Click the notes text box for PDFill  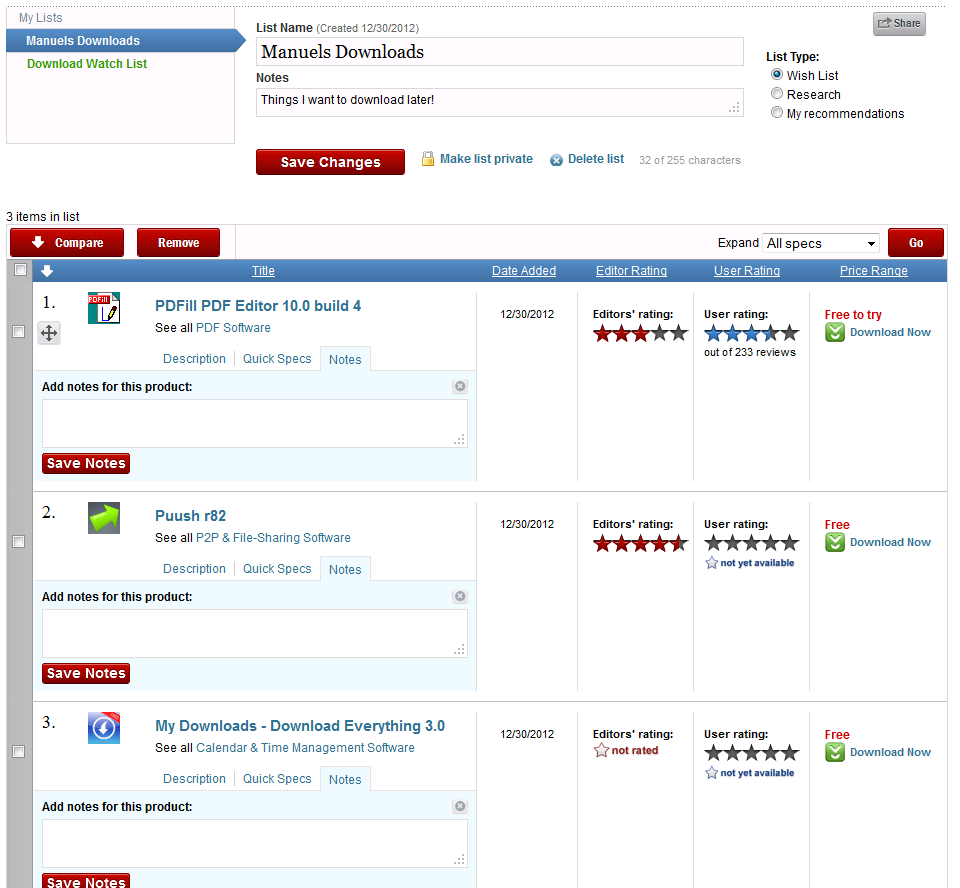(255, 424)
